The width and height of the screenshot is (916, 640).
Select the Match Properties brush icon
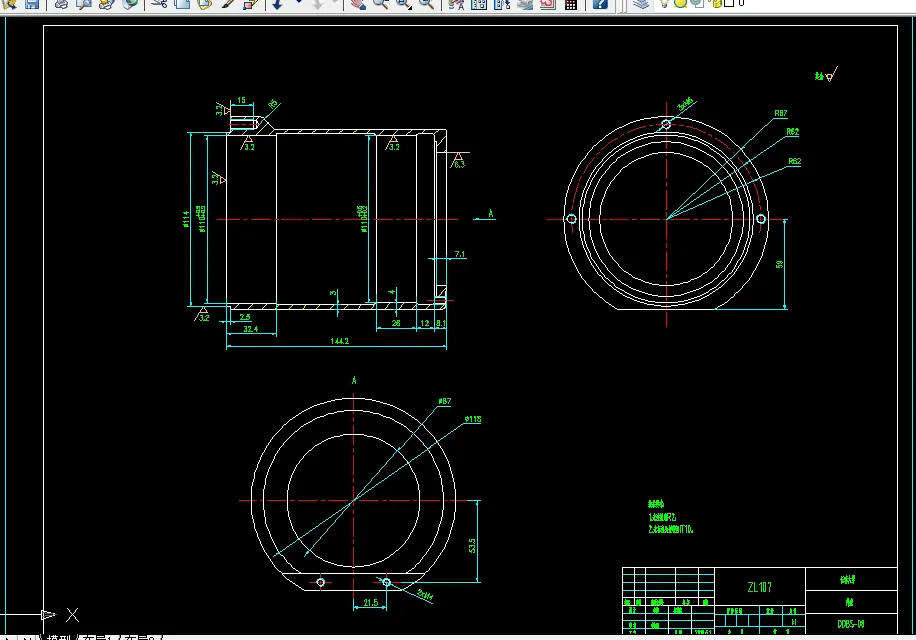click(x=228, y=4)
